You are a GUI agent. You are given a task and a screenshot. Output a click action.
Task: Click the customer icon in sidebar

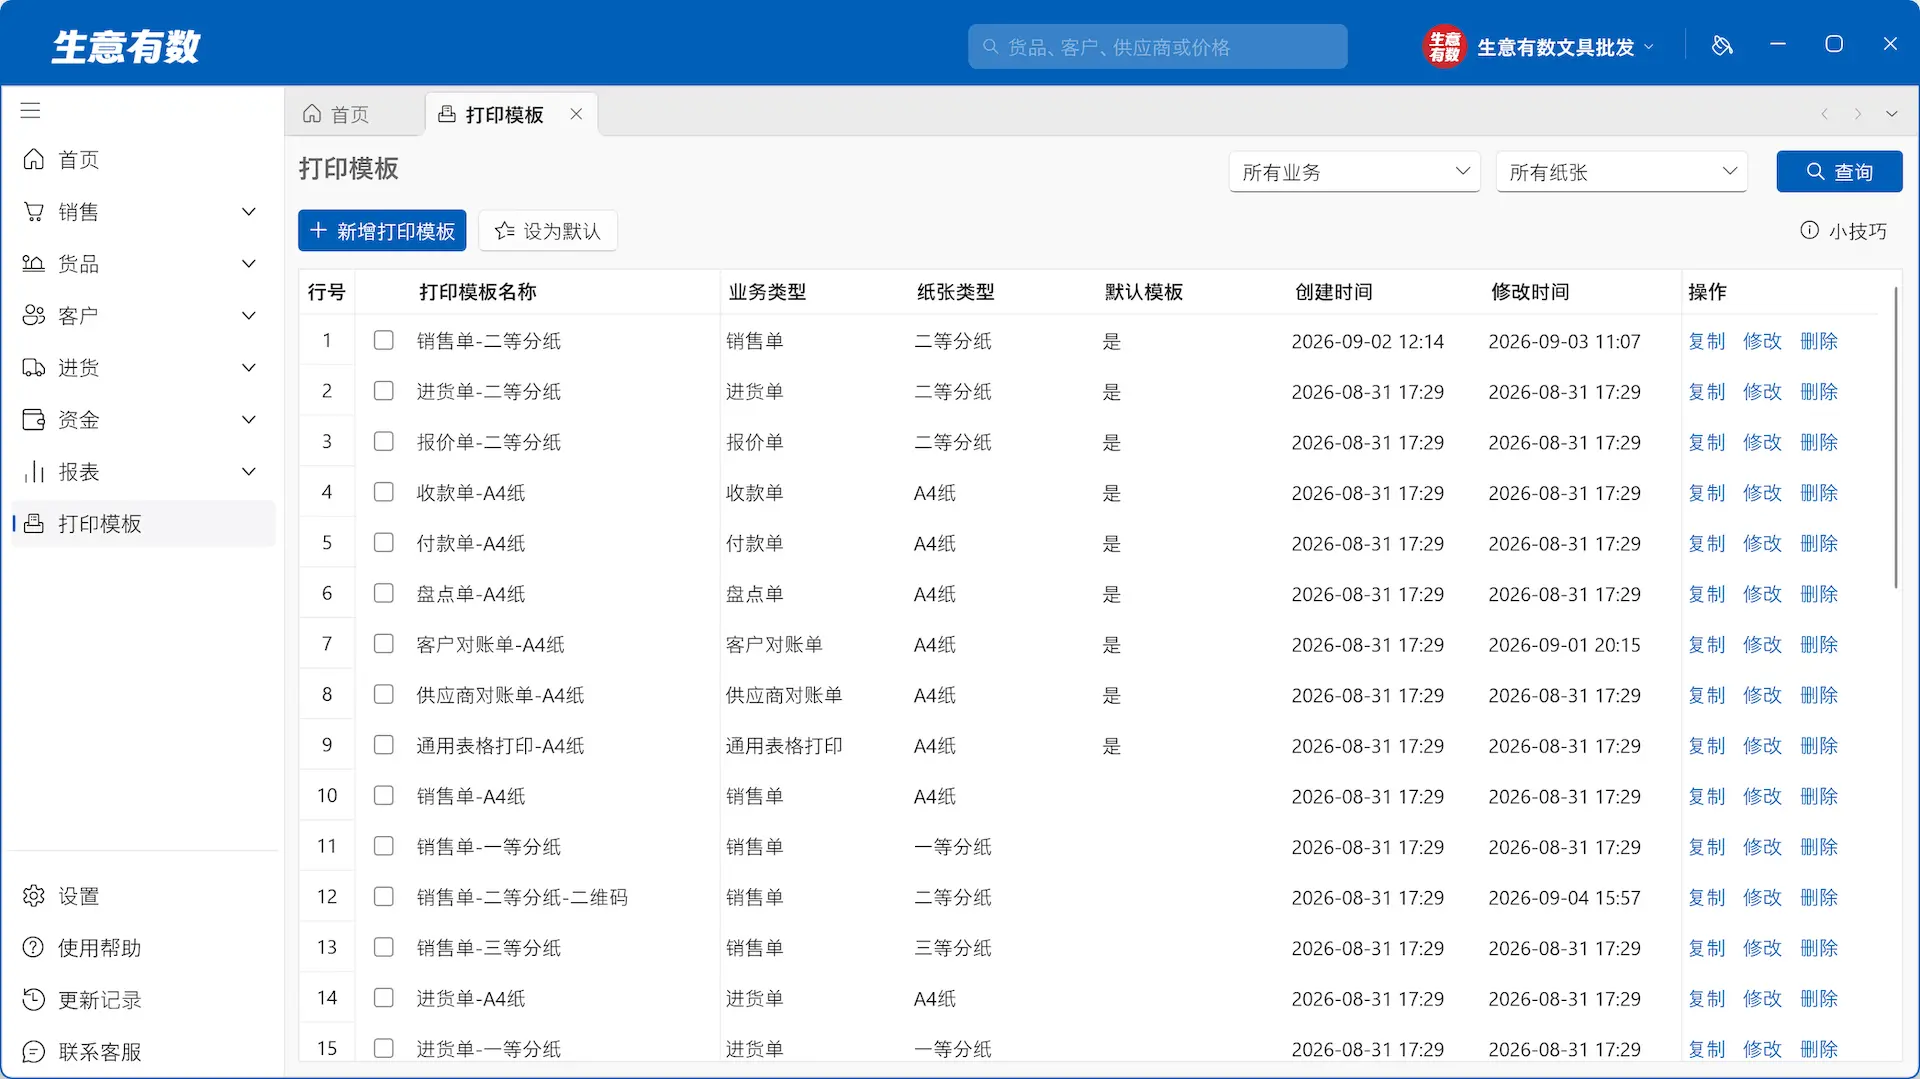coord(34,316)
